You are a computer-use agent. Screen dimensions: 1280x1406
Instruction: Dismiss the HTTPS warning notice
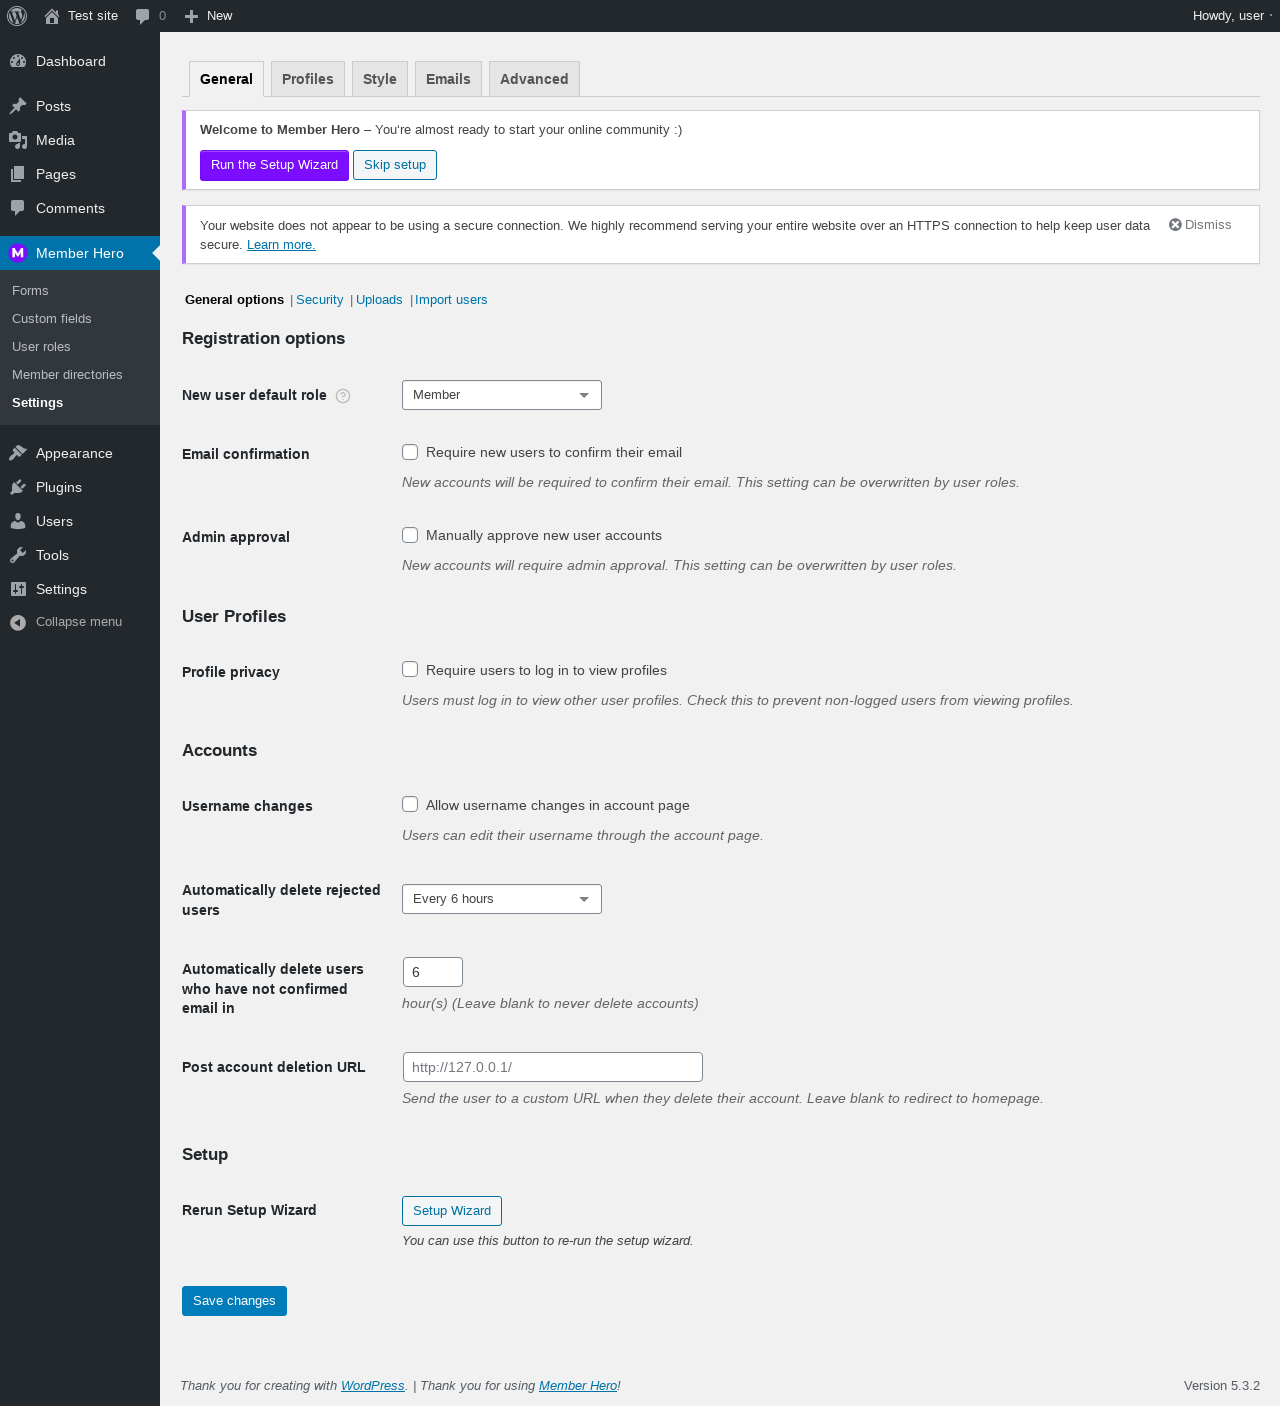click(1200, 225)
